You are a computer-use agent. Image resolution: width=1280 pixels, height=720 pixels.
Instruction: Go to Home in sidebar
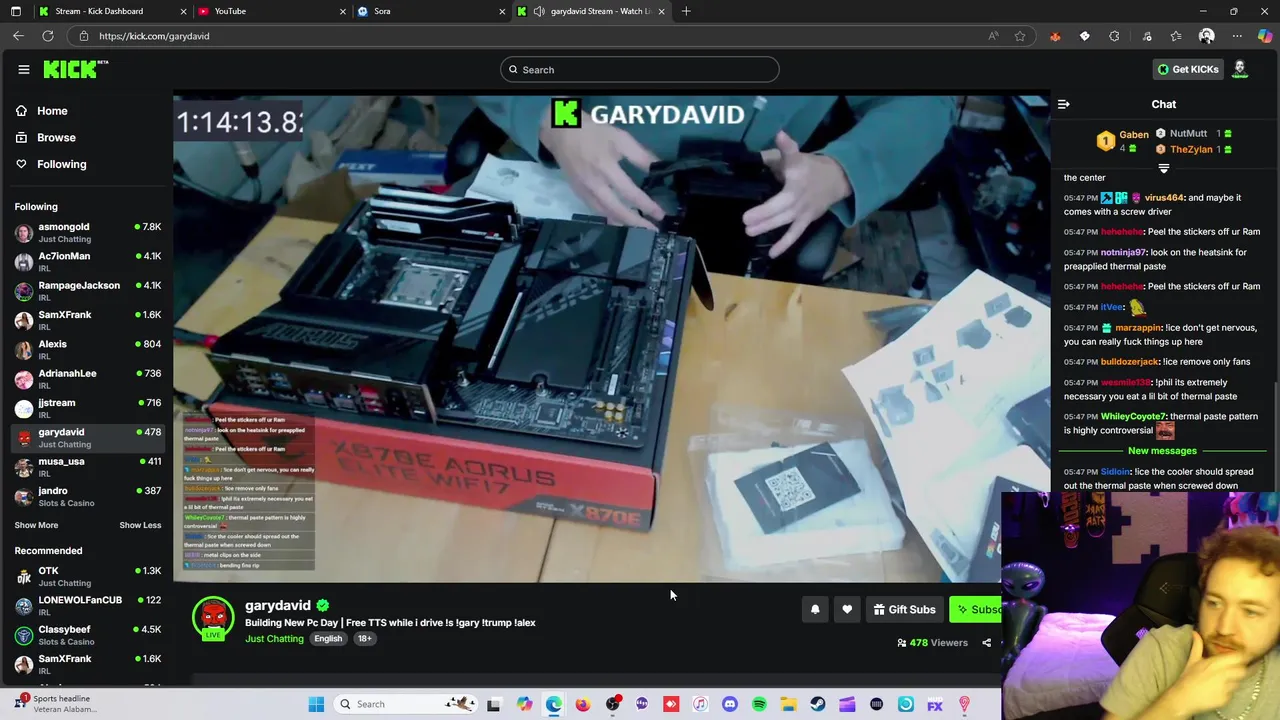tap(52, 111)
